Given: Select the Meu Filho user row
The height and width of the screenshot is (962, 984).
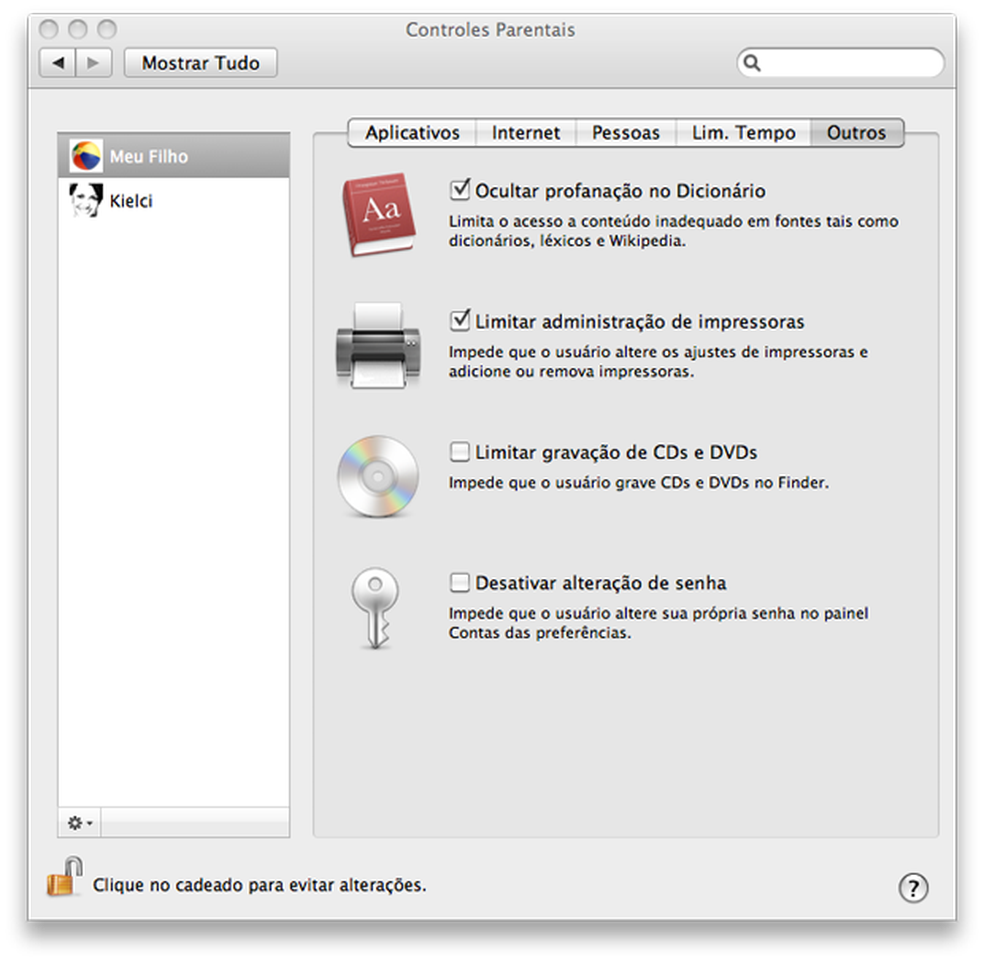Looking at the screenshot, I should pos(174,156).
